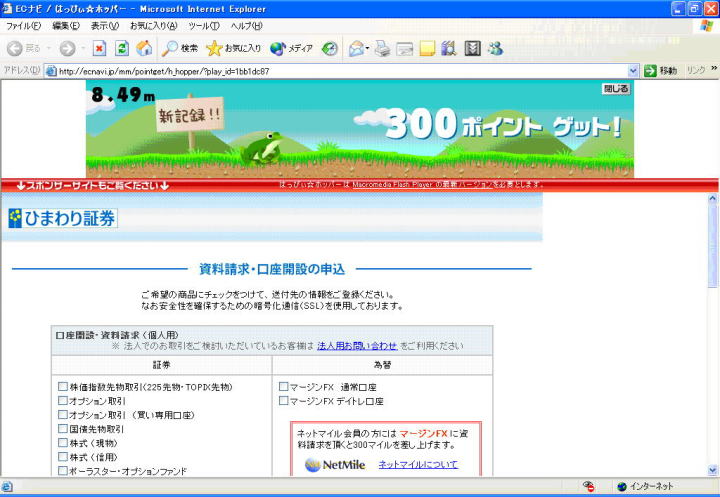Open the 表示(V) menu
This screenshot has width=720, height=497.
tap(105, 26)
